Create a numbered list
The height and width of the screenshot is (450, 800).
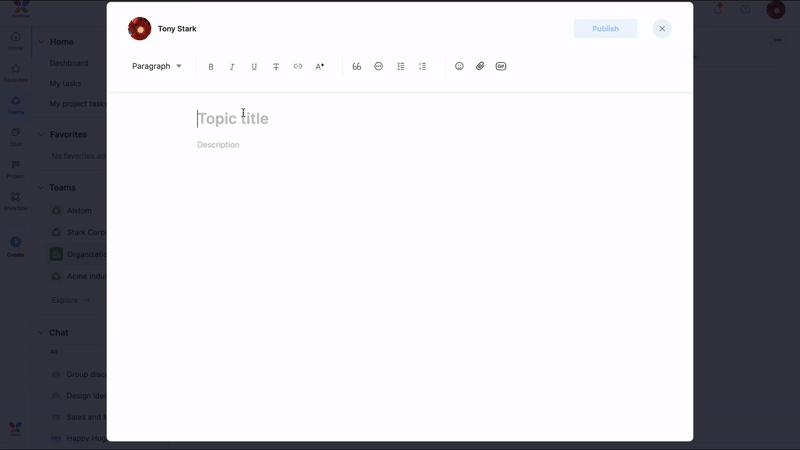click(422, 66)
